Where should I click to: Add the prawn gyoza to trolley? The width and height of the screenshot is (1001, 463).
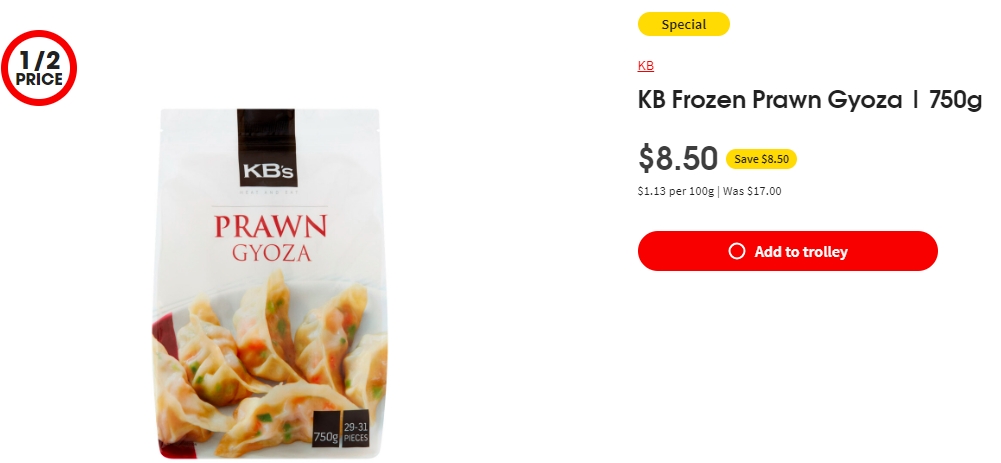click(788, 251)
